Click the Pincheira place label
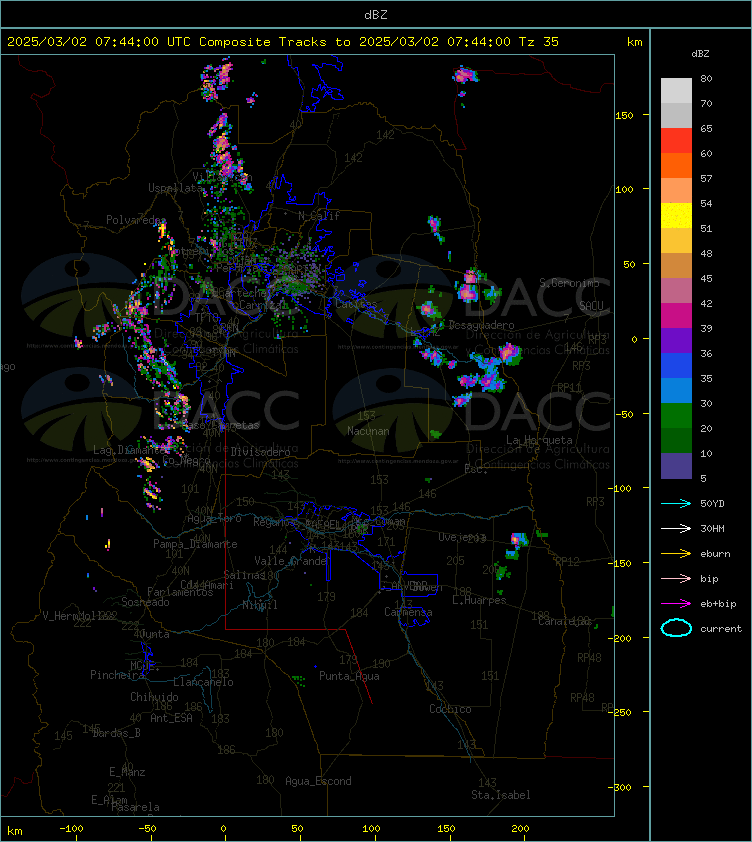This screenshot has width=752, height=842. click(117, 674)
